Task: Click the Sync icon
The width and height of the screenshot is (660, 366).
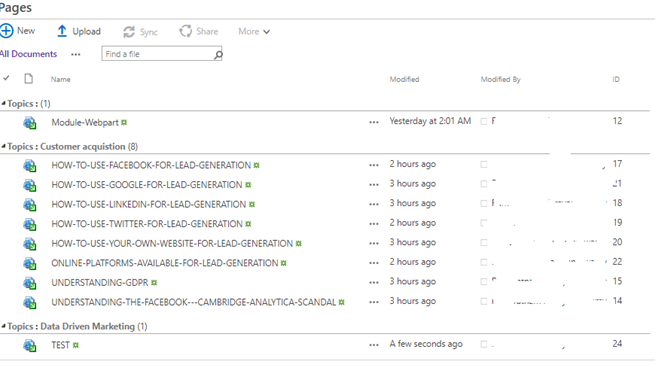Action: tap(129, 32)
